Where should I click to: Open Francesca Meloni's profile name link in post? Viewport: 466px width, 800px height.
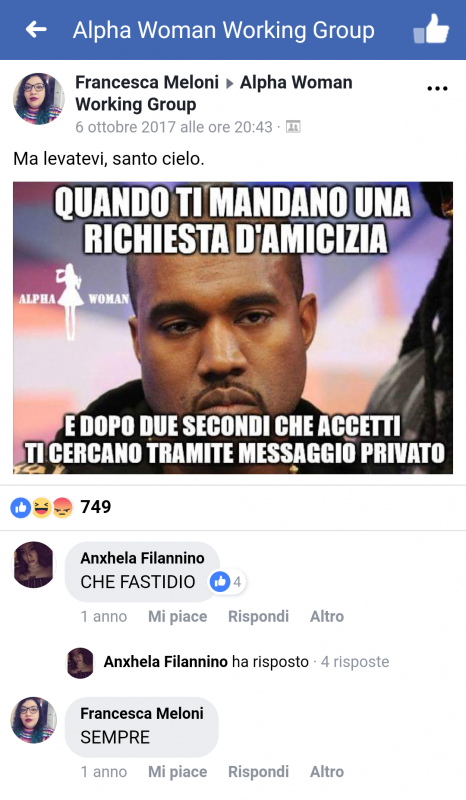point(147,82)
